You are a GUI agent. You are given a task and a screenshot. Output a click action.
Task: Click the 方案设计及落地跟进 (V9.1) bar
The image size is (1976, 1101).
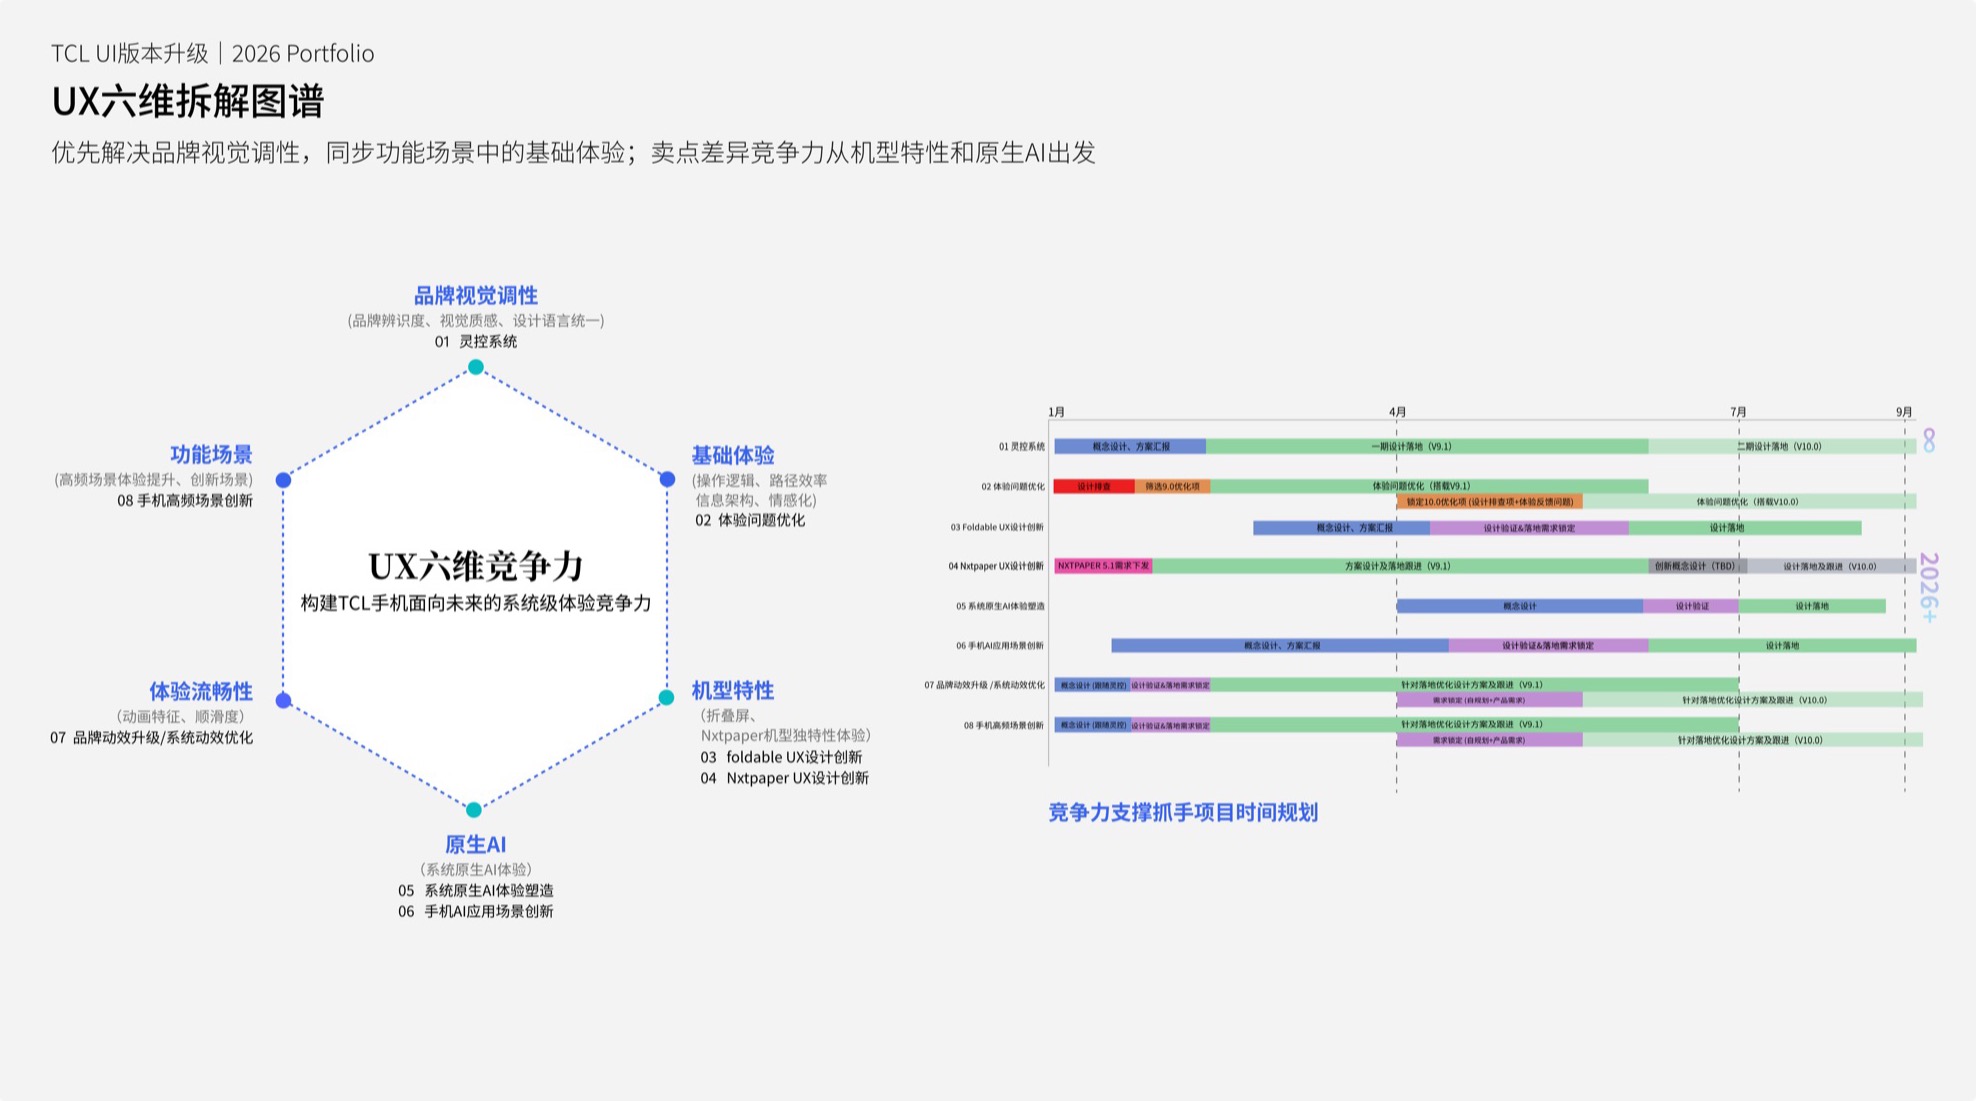(1400, 566)
